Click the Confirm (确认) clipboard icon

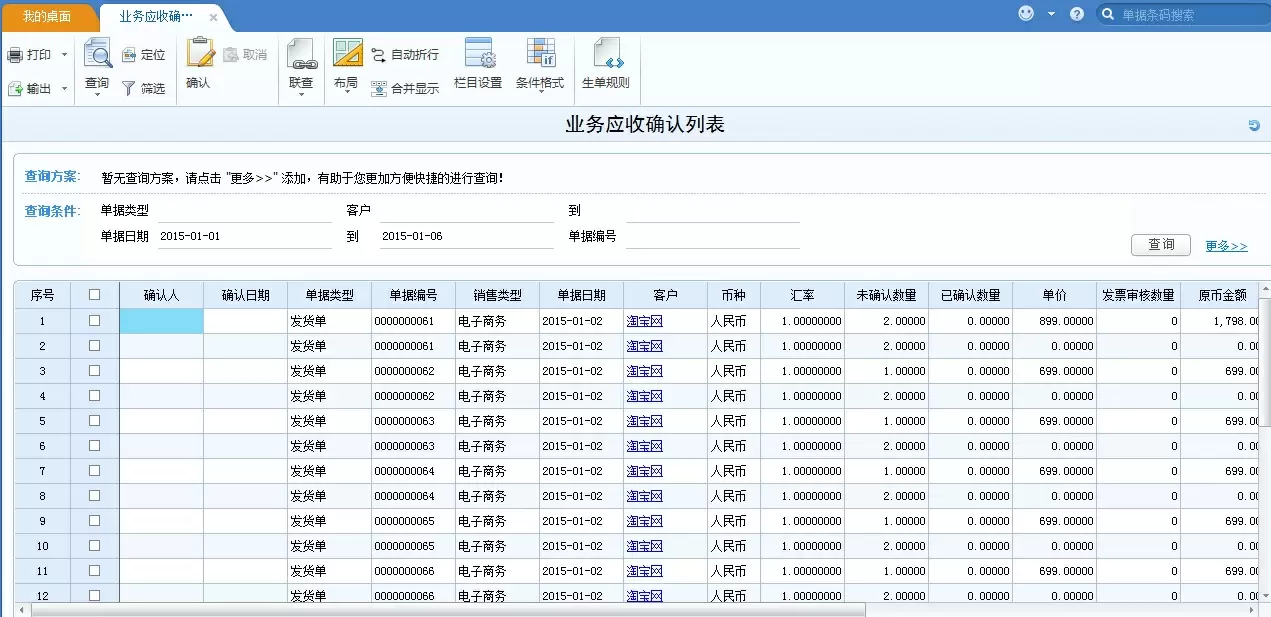[199, 53]
